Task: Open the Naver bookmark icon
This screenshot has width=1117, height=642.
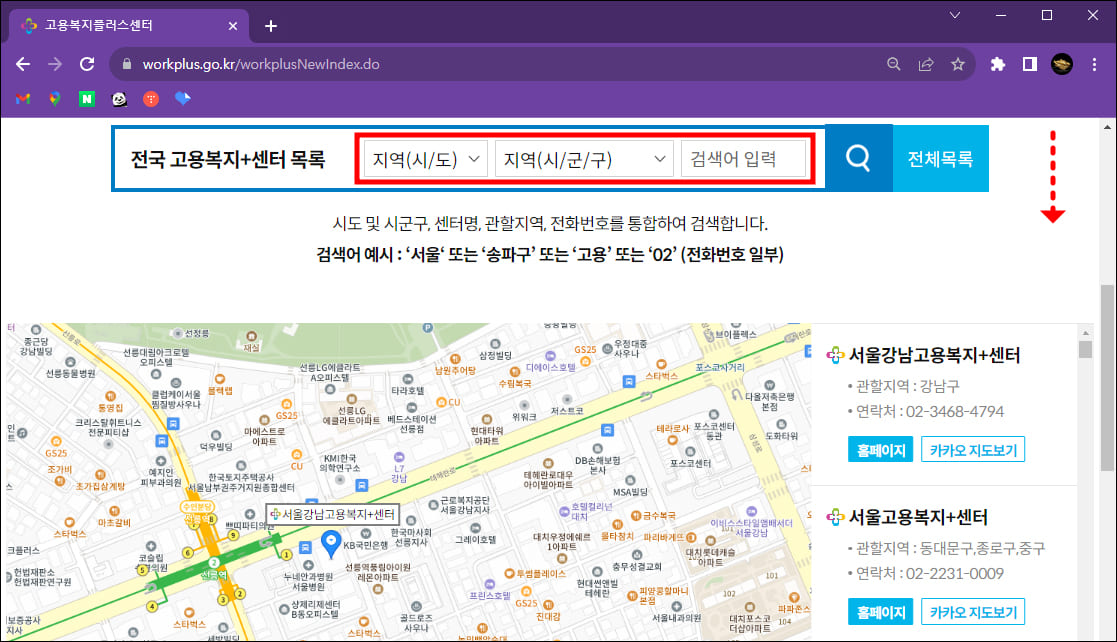Action: [86, 99]
